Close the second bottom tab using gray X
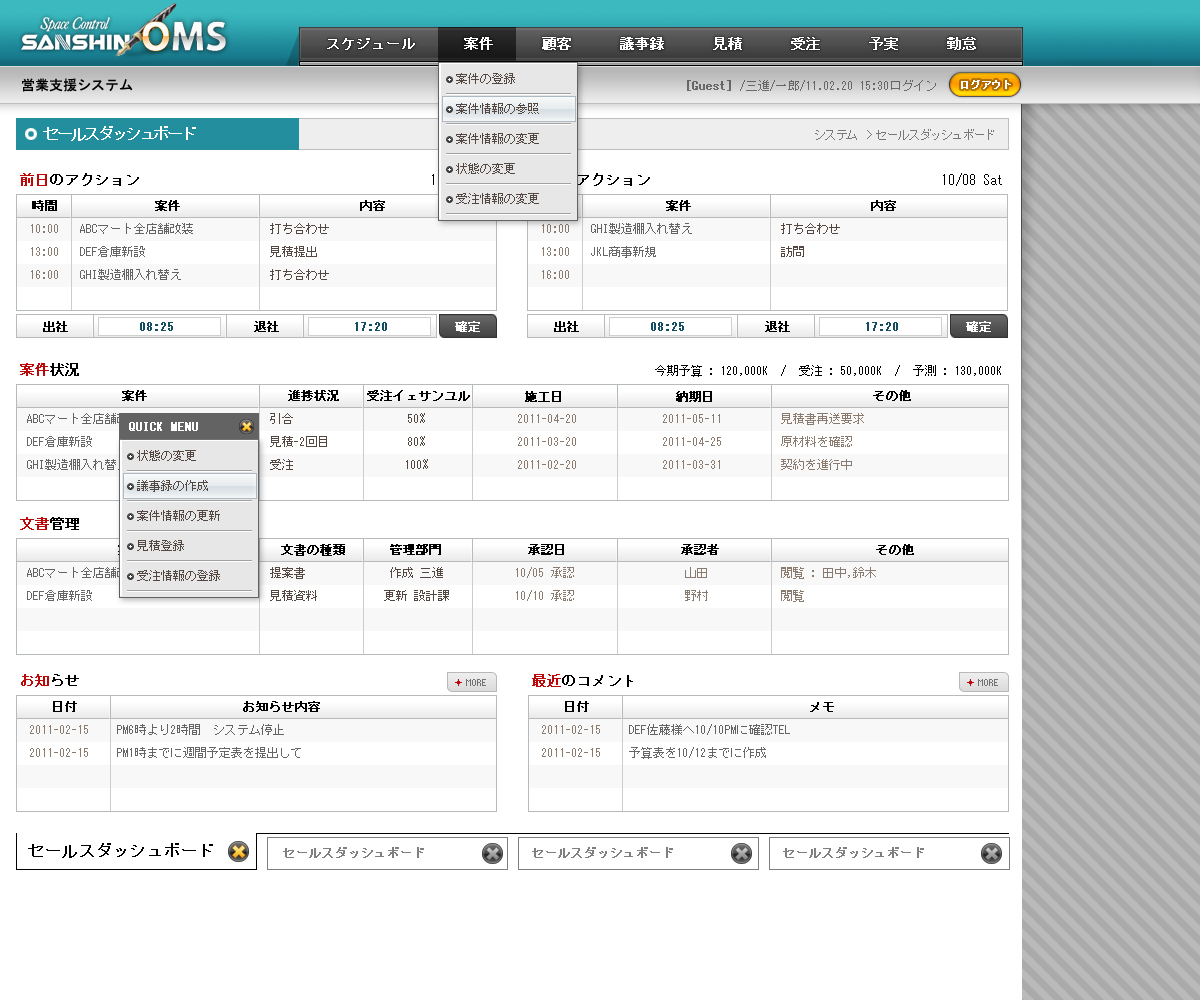Viewport: 1200px width, 1000px height. coord(492,853)
